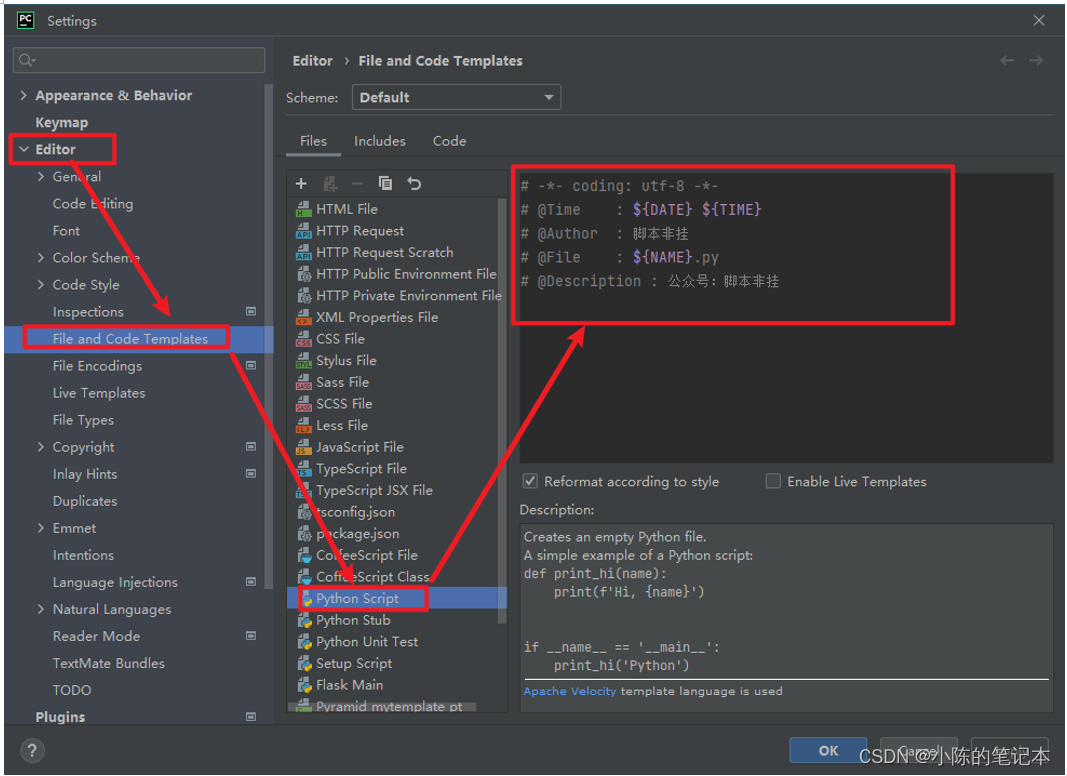The image size is (1067, 776).
Task: Select the HTML File template icon
Action: coord(303,210)
